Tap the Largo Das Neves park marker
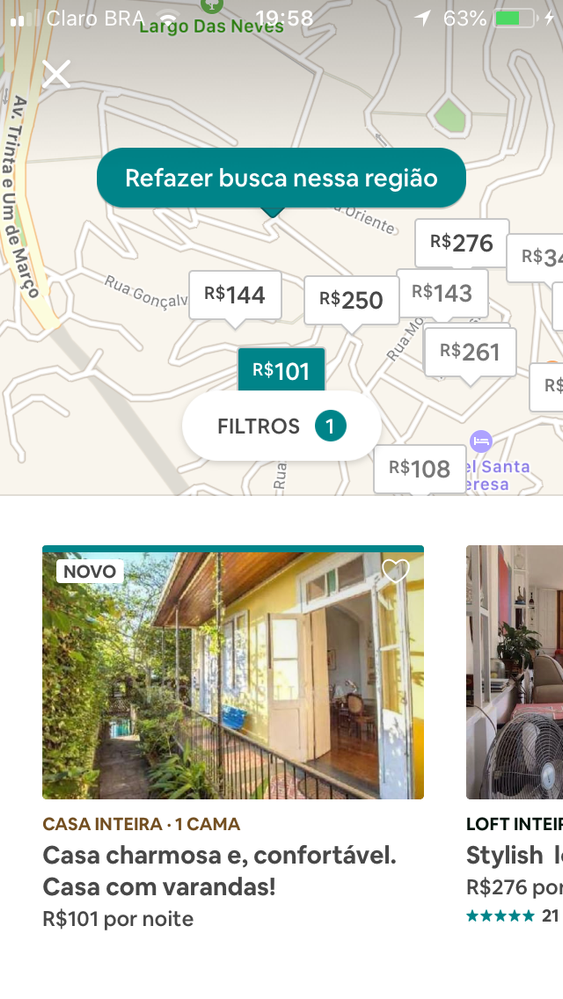This screenshot has width=563, height=999. (211, 6)
